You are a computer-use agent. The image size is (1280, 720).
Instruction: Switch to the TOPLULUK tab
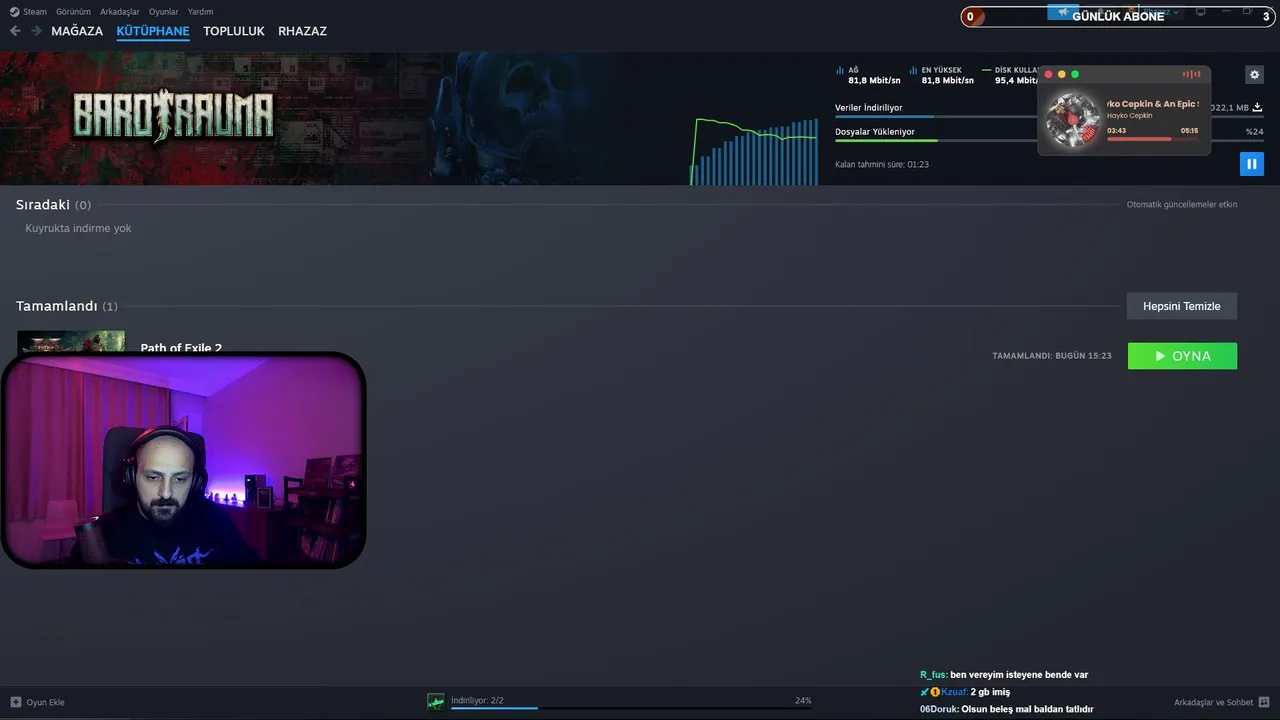pyautogui.click(x=234, y=31)
